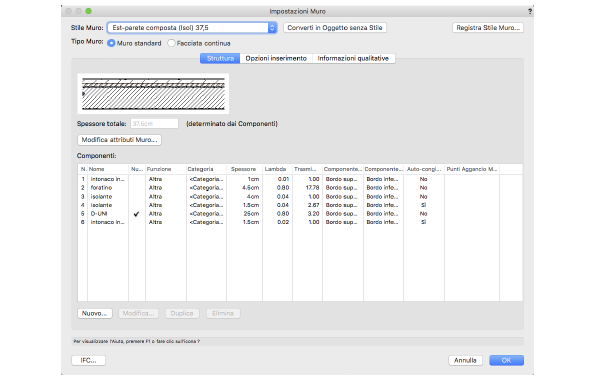This screenshot has height=381, width=597.
Task: Click the 3.20 transmittance value
Action: coord(313,214)
